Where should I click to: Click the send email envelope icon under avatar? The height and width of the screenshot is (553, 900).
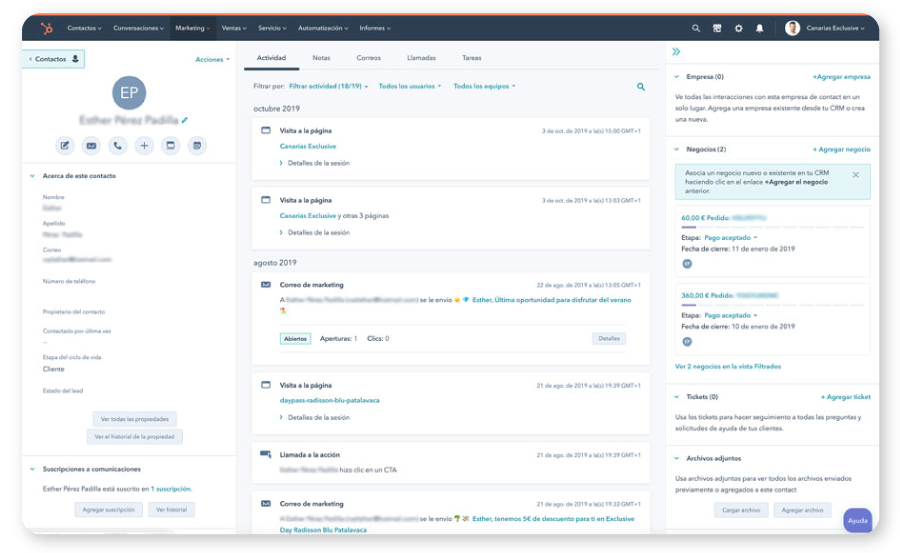(91, 146)
